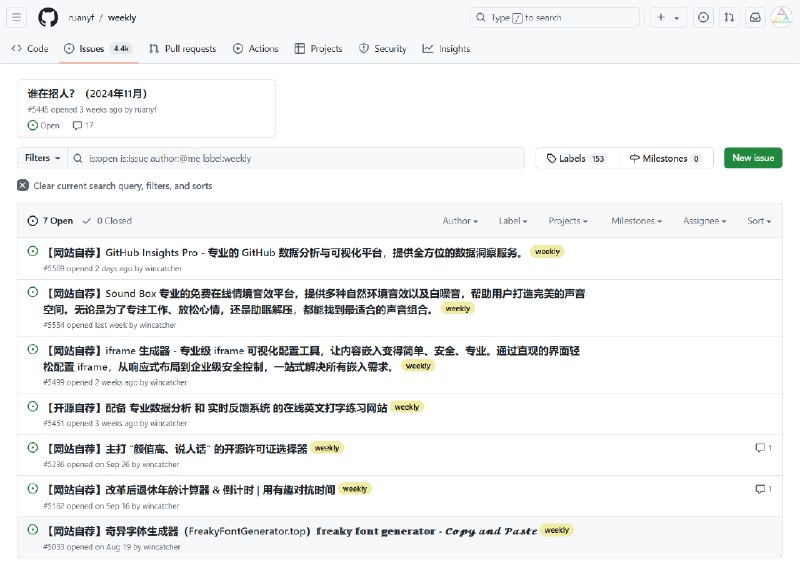
Task: Switch to the Security tab
Action: coord(383,48)
